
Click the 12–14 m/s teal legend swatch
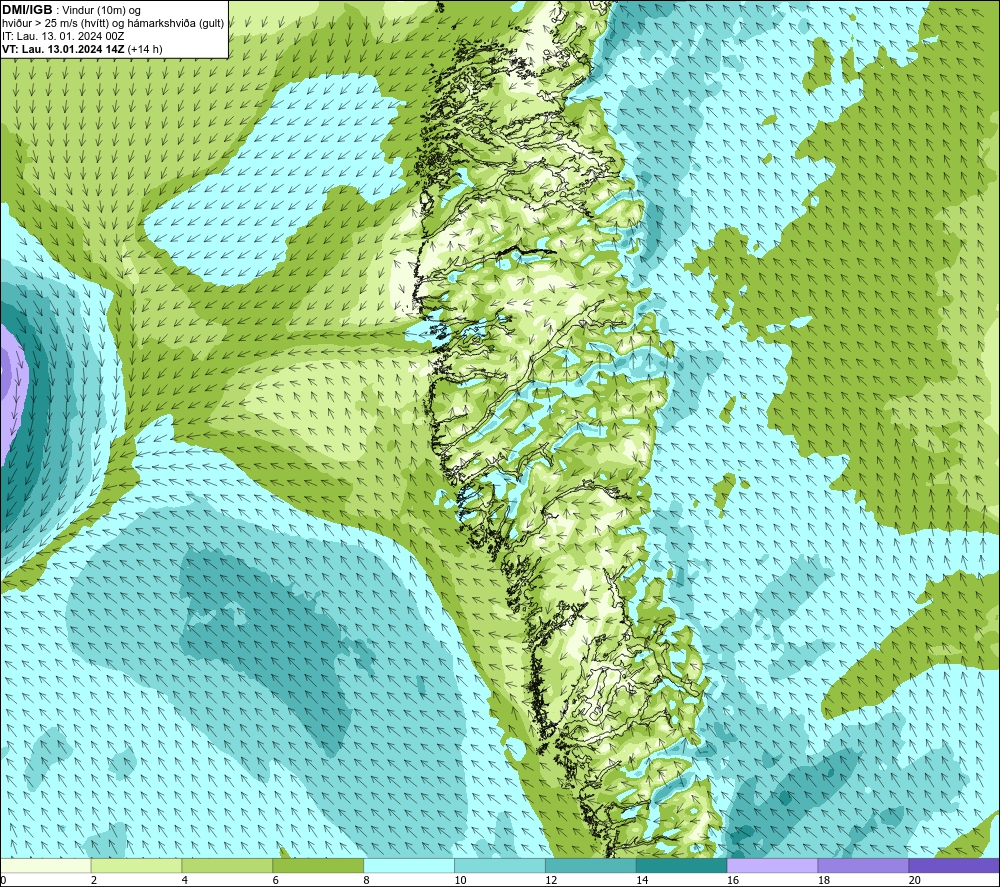click(x=591, y=865)
